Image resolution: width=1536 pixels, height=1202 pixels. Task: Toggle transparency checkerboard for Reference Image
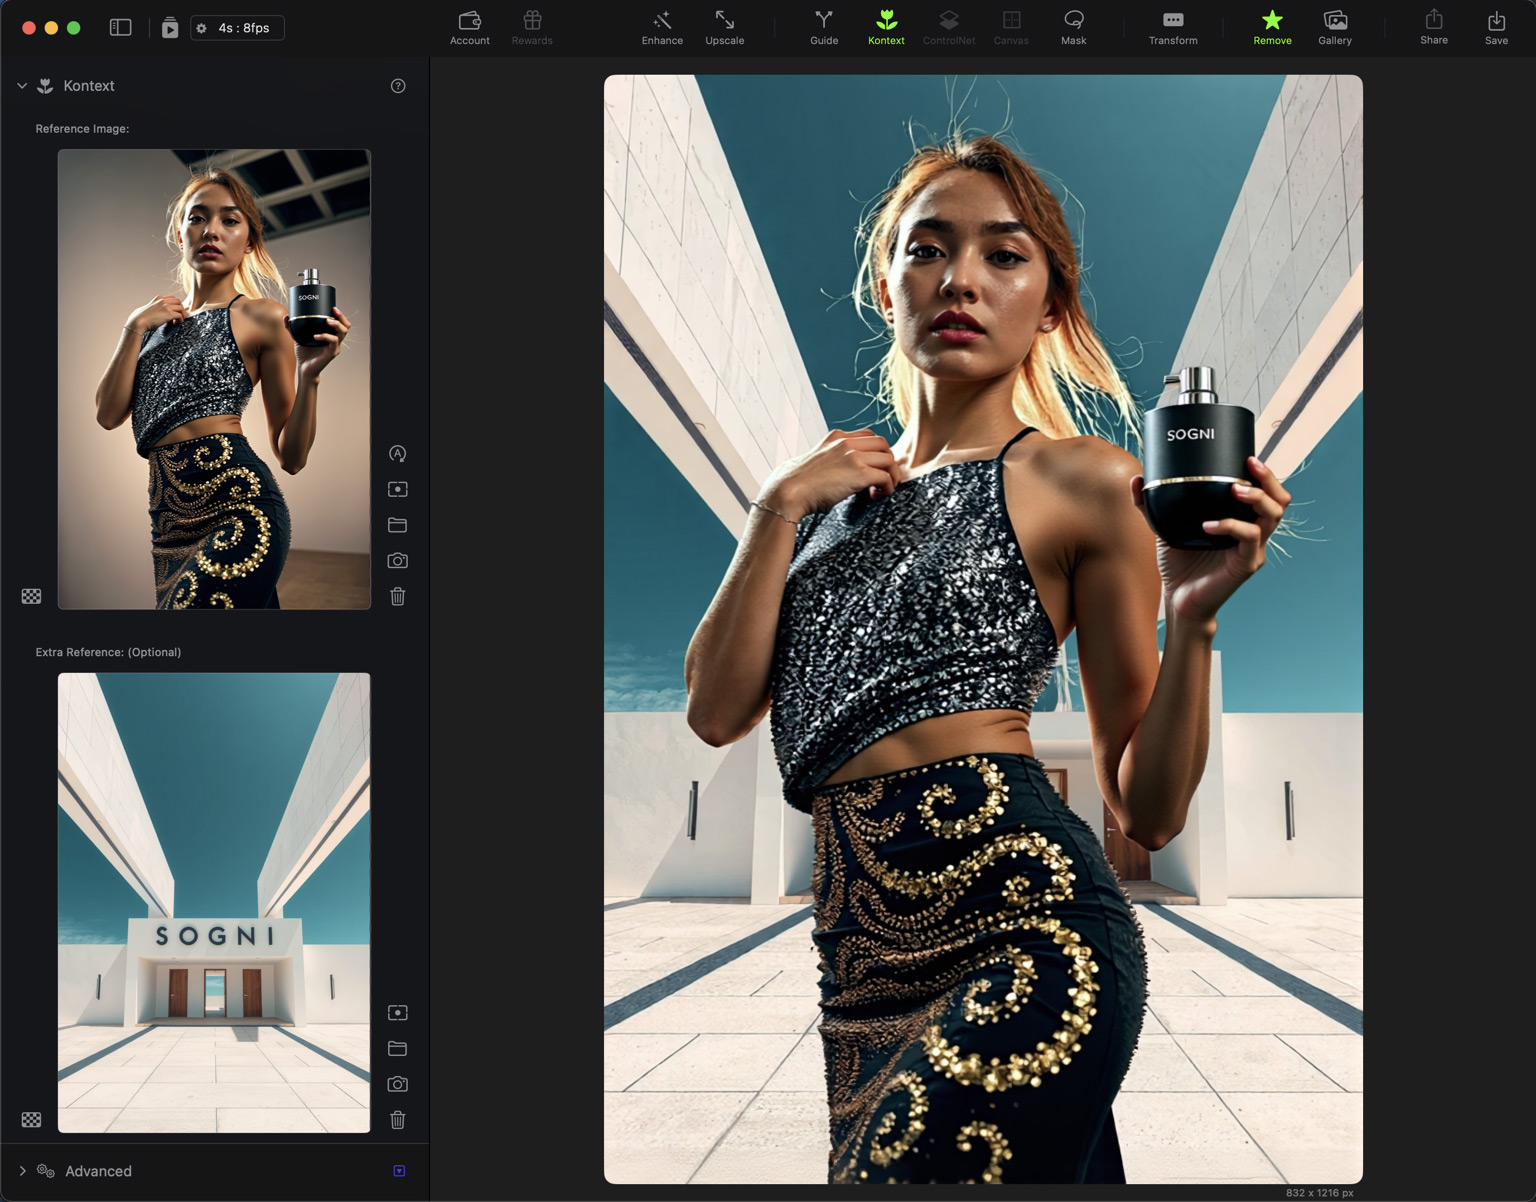(x=32, y=597)
